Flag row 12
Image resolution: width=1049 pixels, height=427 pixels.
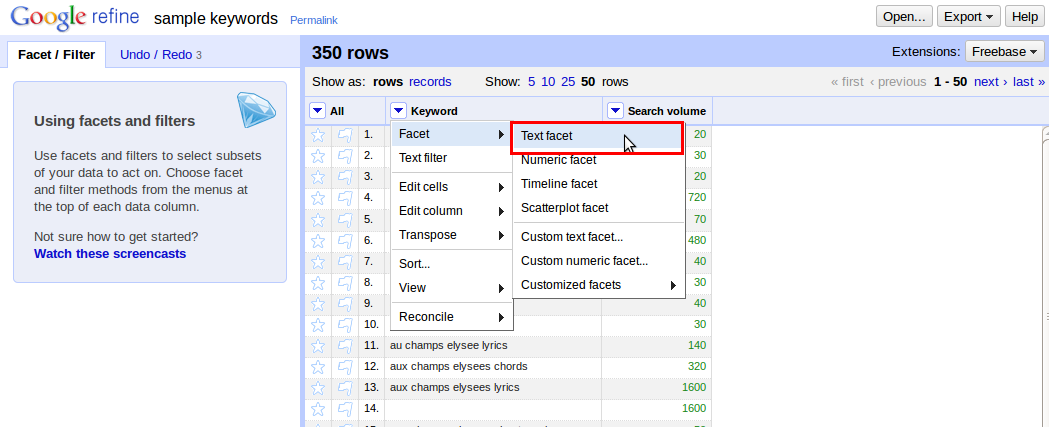pyautogui.click(x=345, y=367)
